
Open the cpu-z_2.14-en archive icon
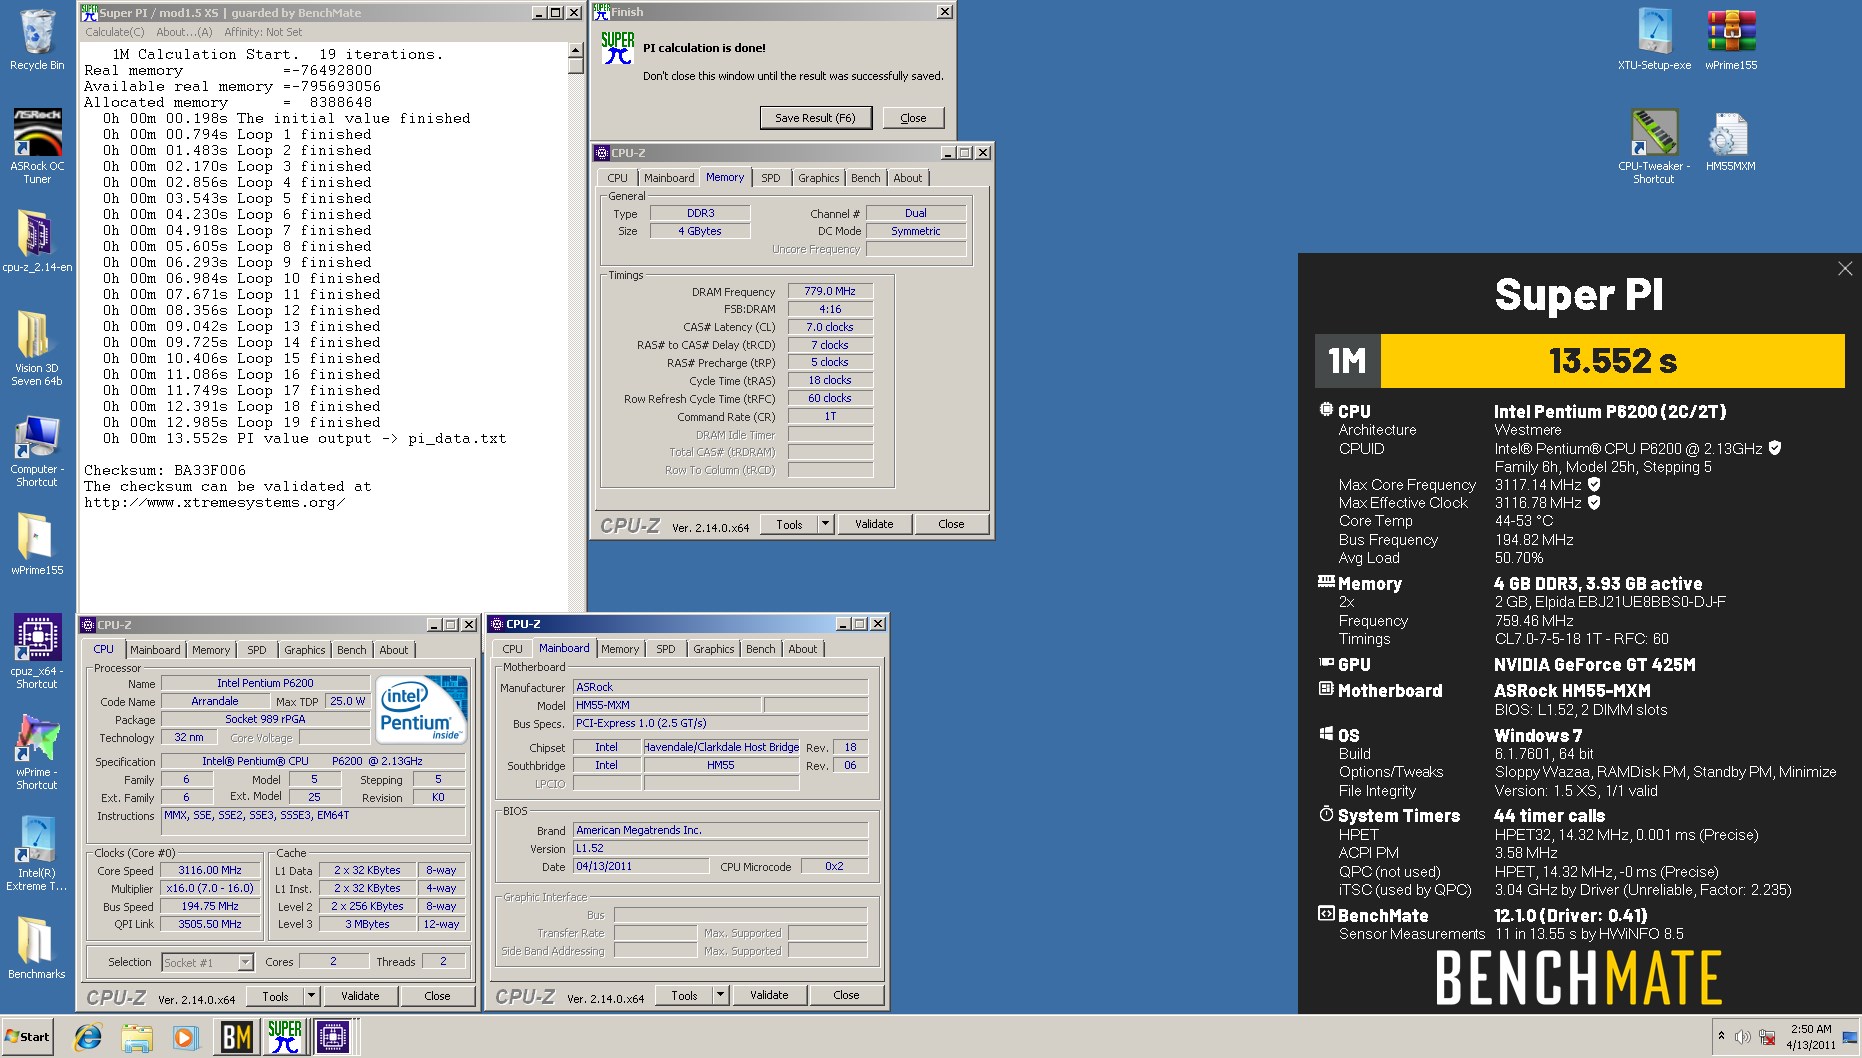37,240
